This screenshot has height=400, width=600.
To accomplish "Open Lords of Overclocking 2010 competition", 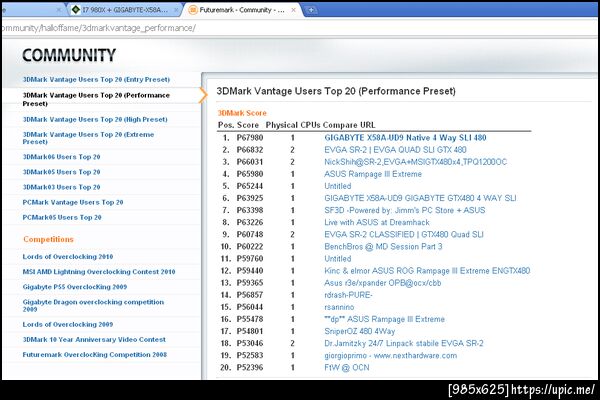I will 68,256.
